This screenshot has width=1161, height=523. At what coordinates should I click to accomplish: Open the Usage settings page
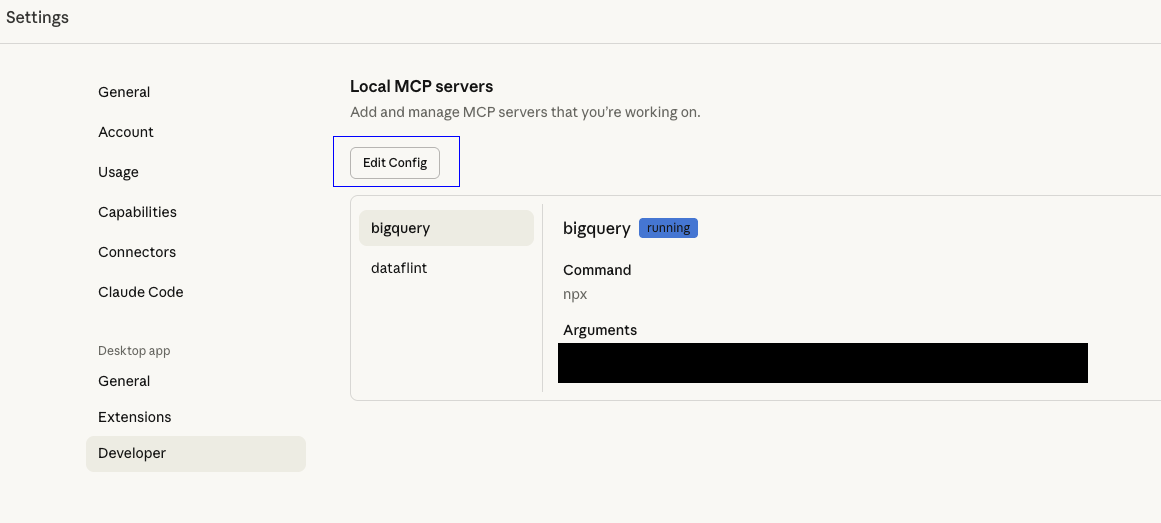(x=118, y=172)
